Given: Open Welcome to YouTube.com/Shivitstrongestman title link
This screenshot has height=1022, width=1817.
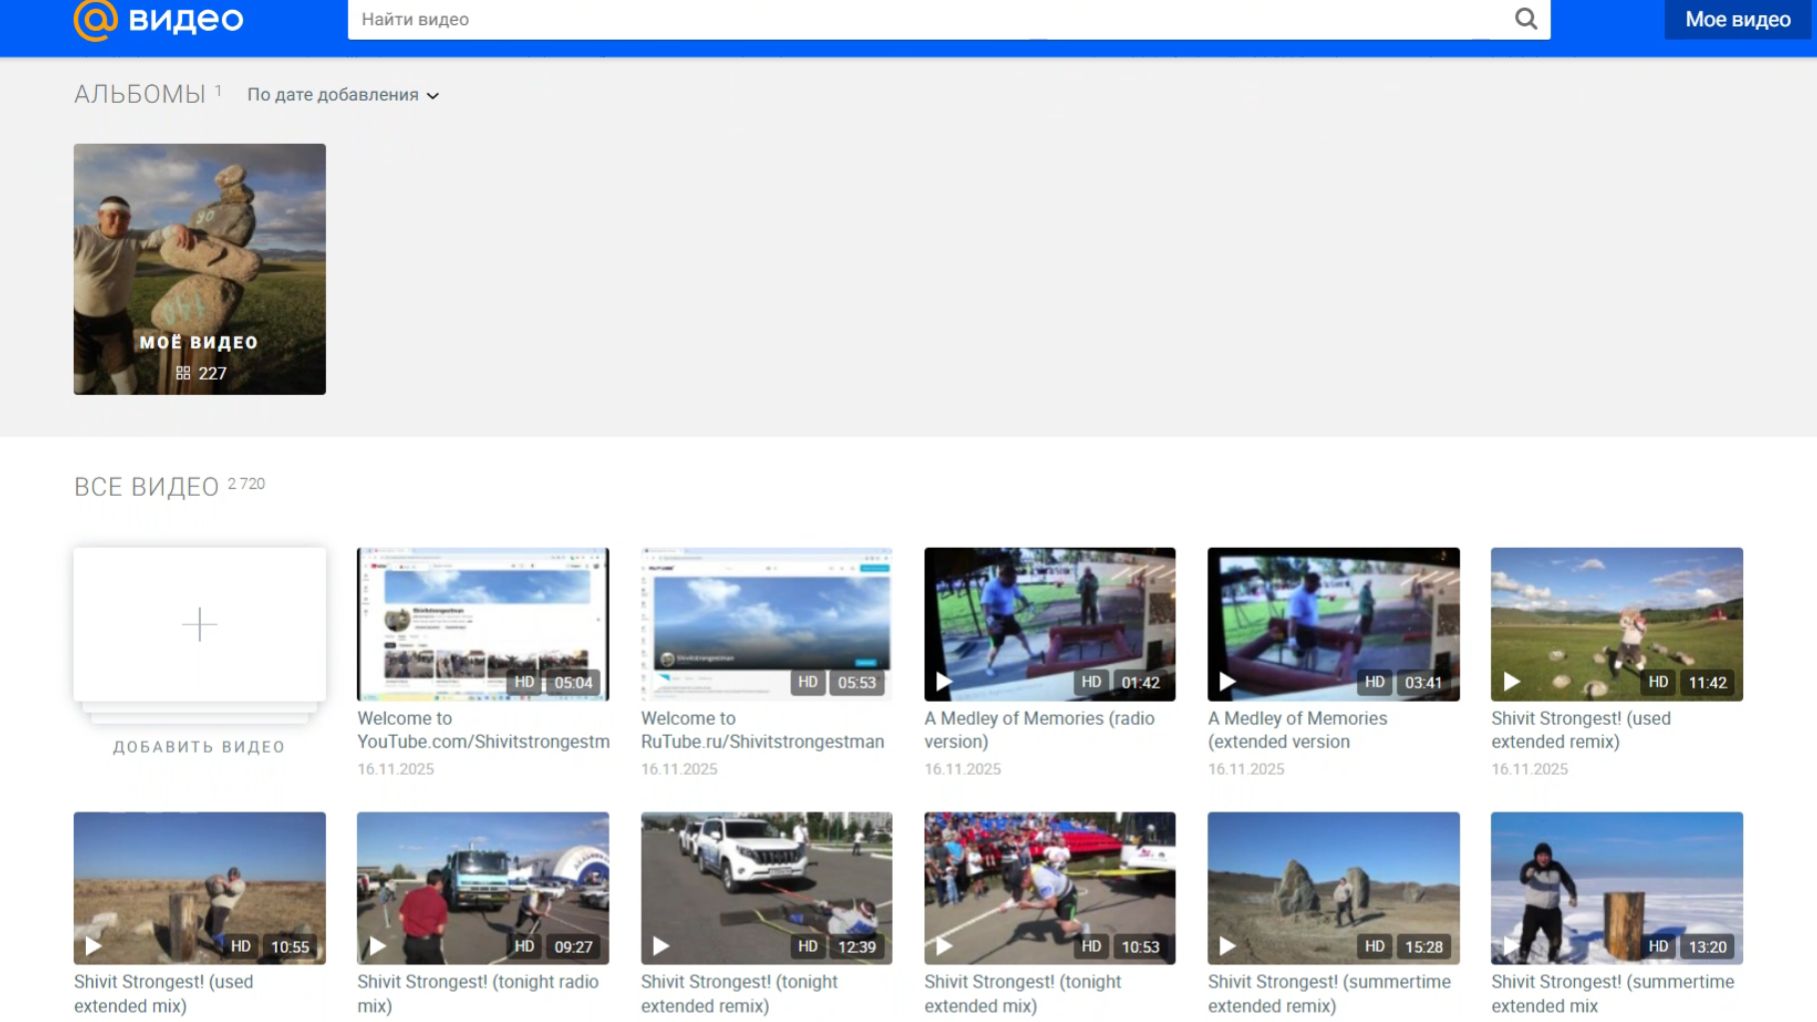Looking at the screenshot, I should (482, 730).
